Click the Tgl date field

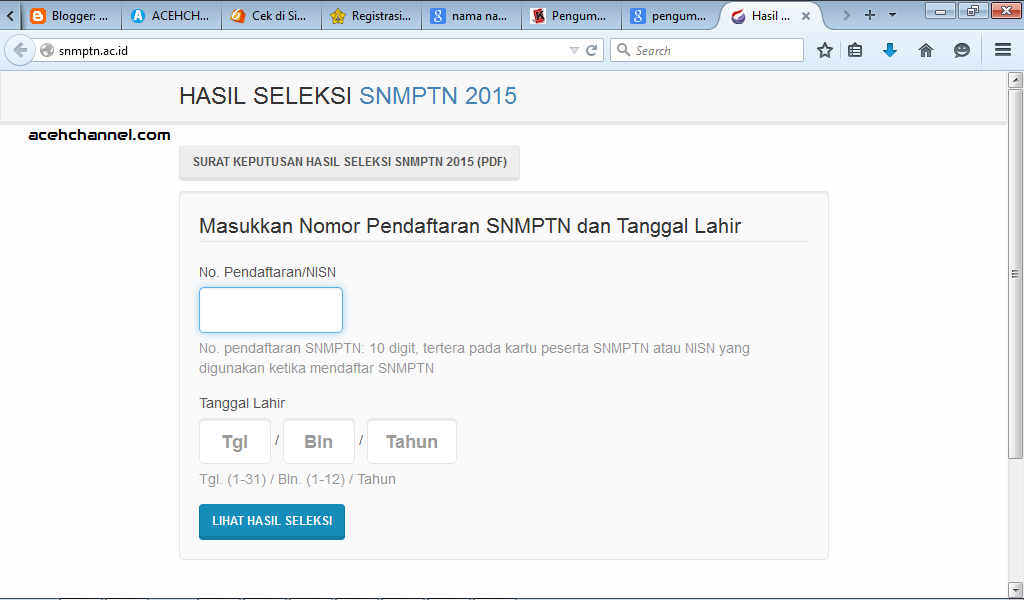[x=235, y=441]
